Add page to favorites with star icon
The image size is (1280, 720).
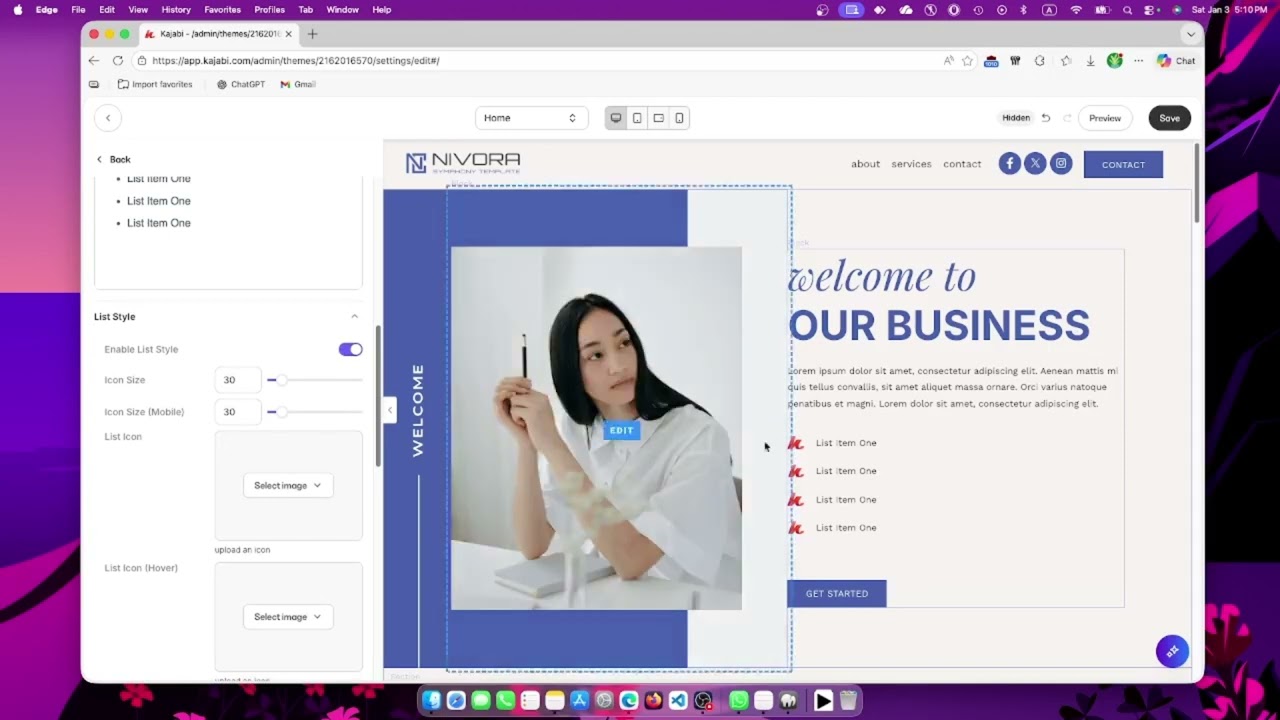pyautogui.click(x=967, y=61)
